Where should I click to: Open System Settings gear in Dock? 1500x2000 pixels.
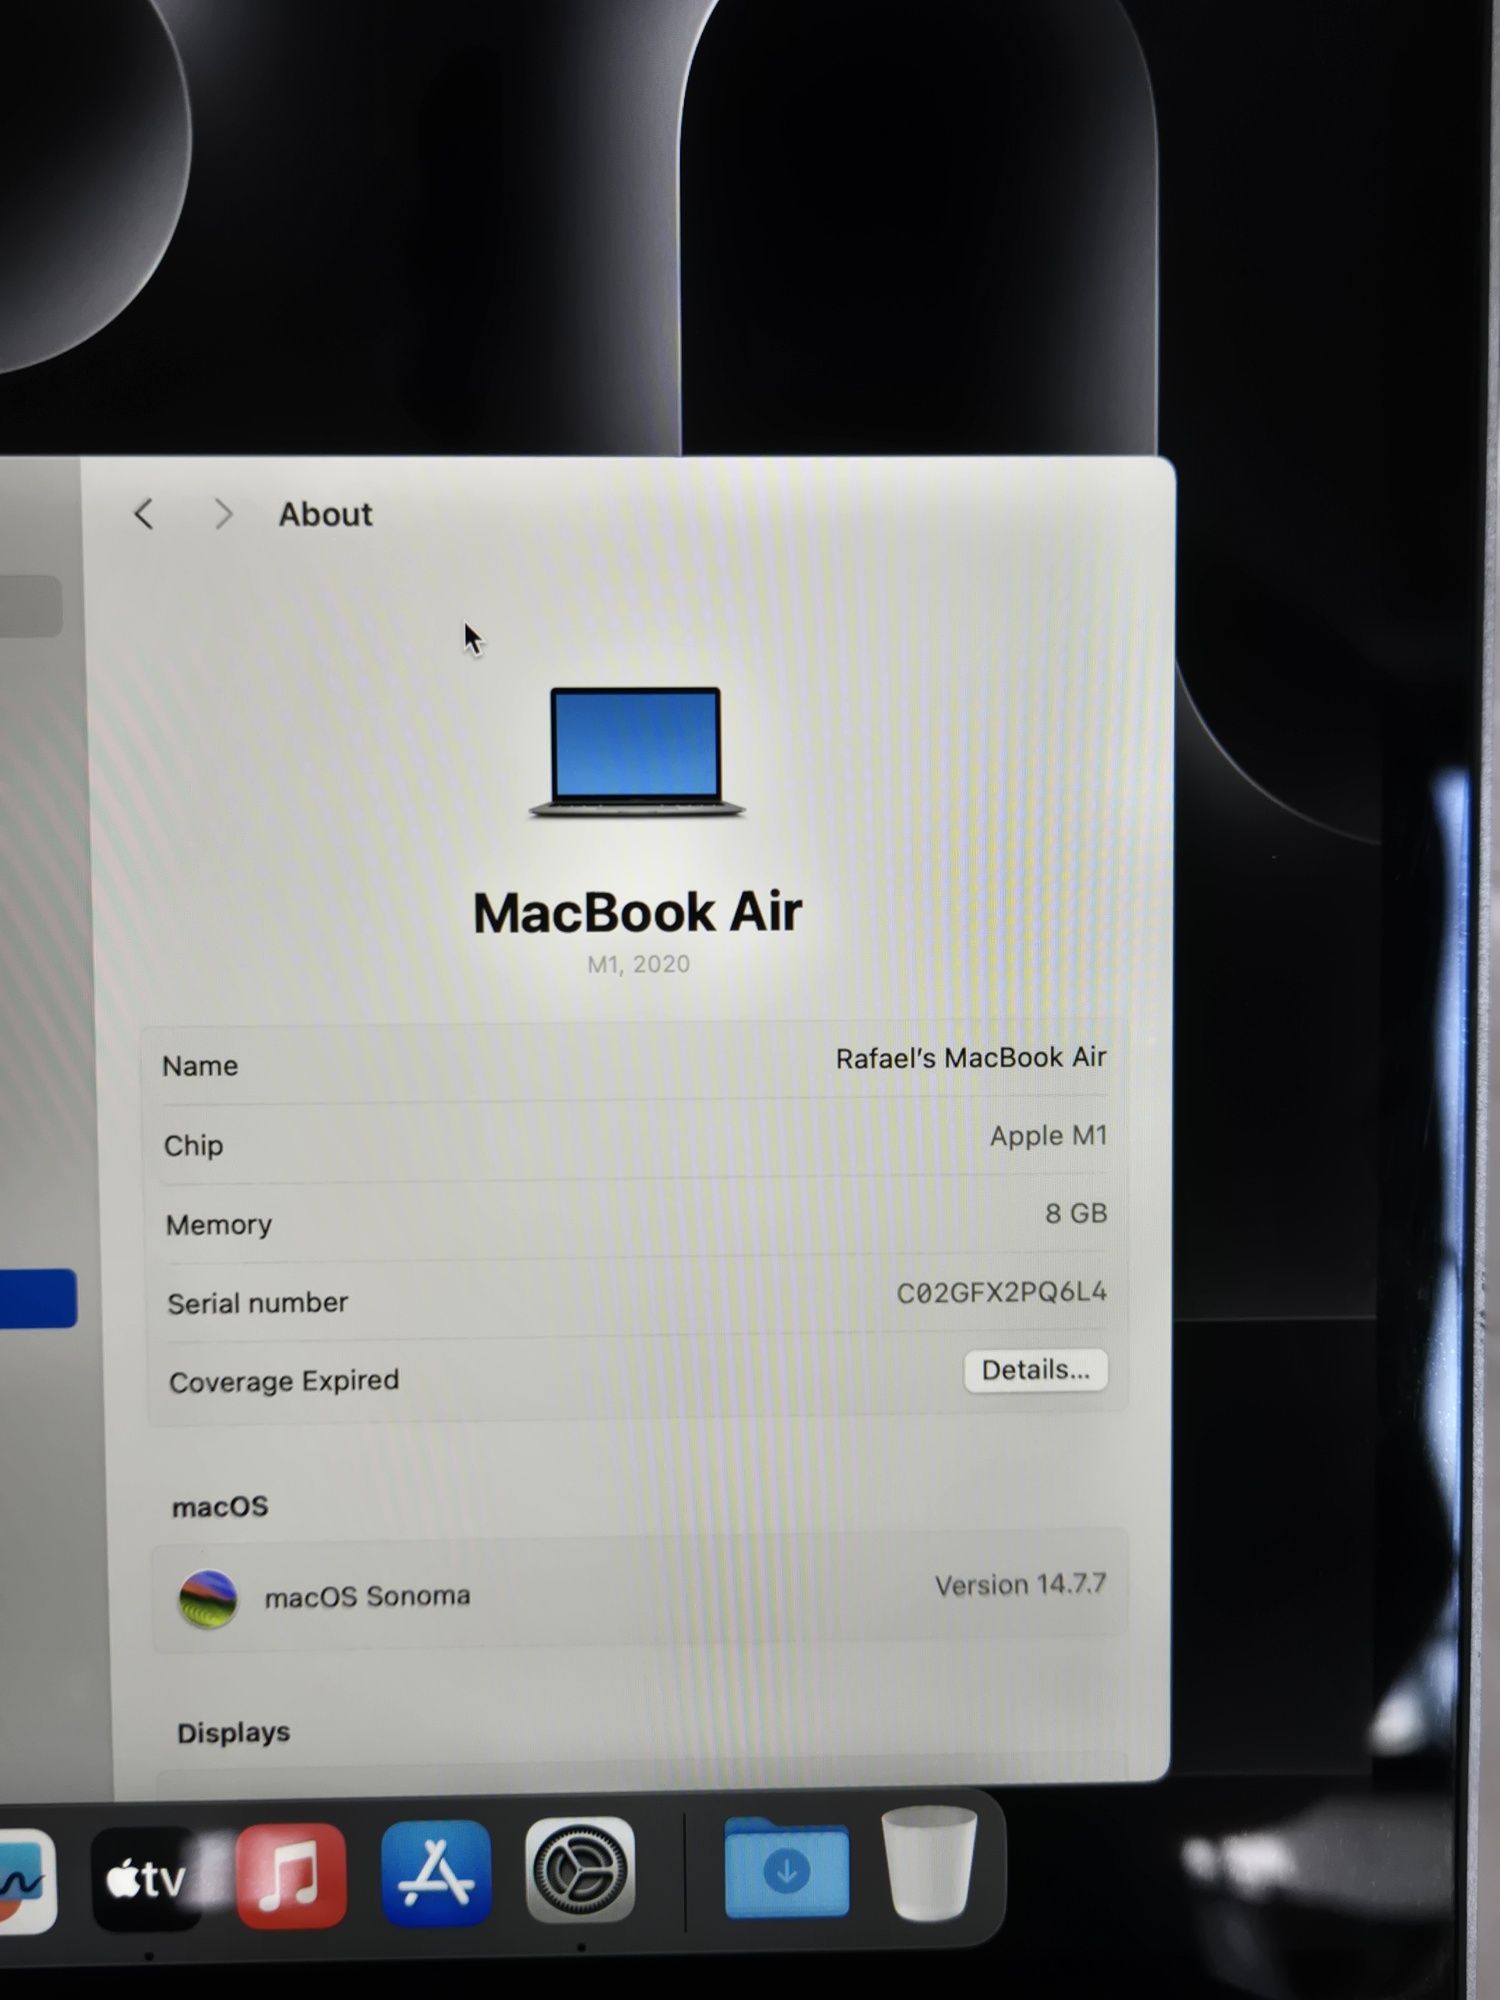point(581,1870)
